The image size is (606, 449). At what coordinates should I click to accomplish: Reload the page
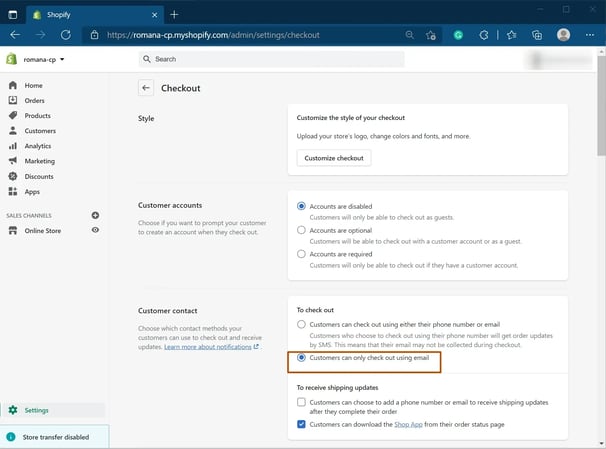(x=66, y=35)
